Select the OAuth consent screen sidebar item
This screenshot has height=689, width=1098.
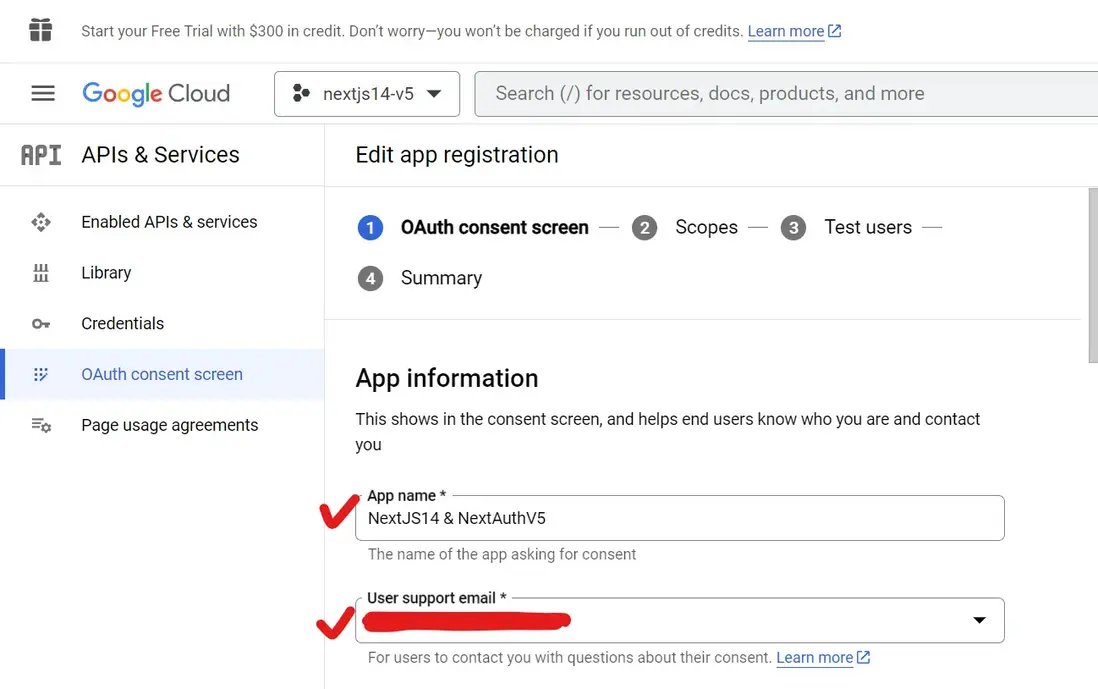coord(162,374)
